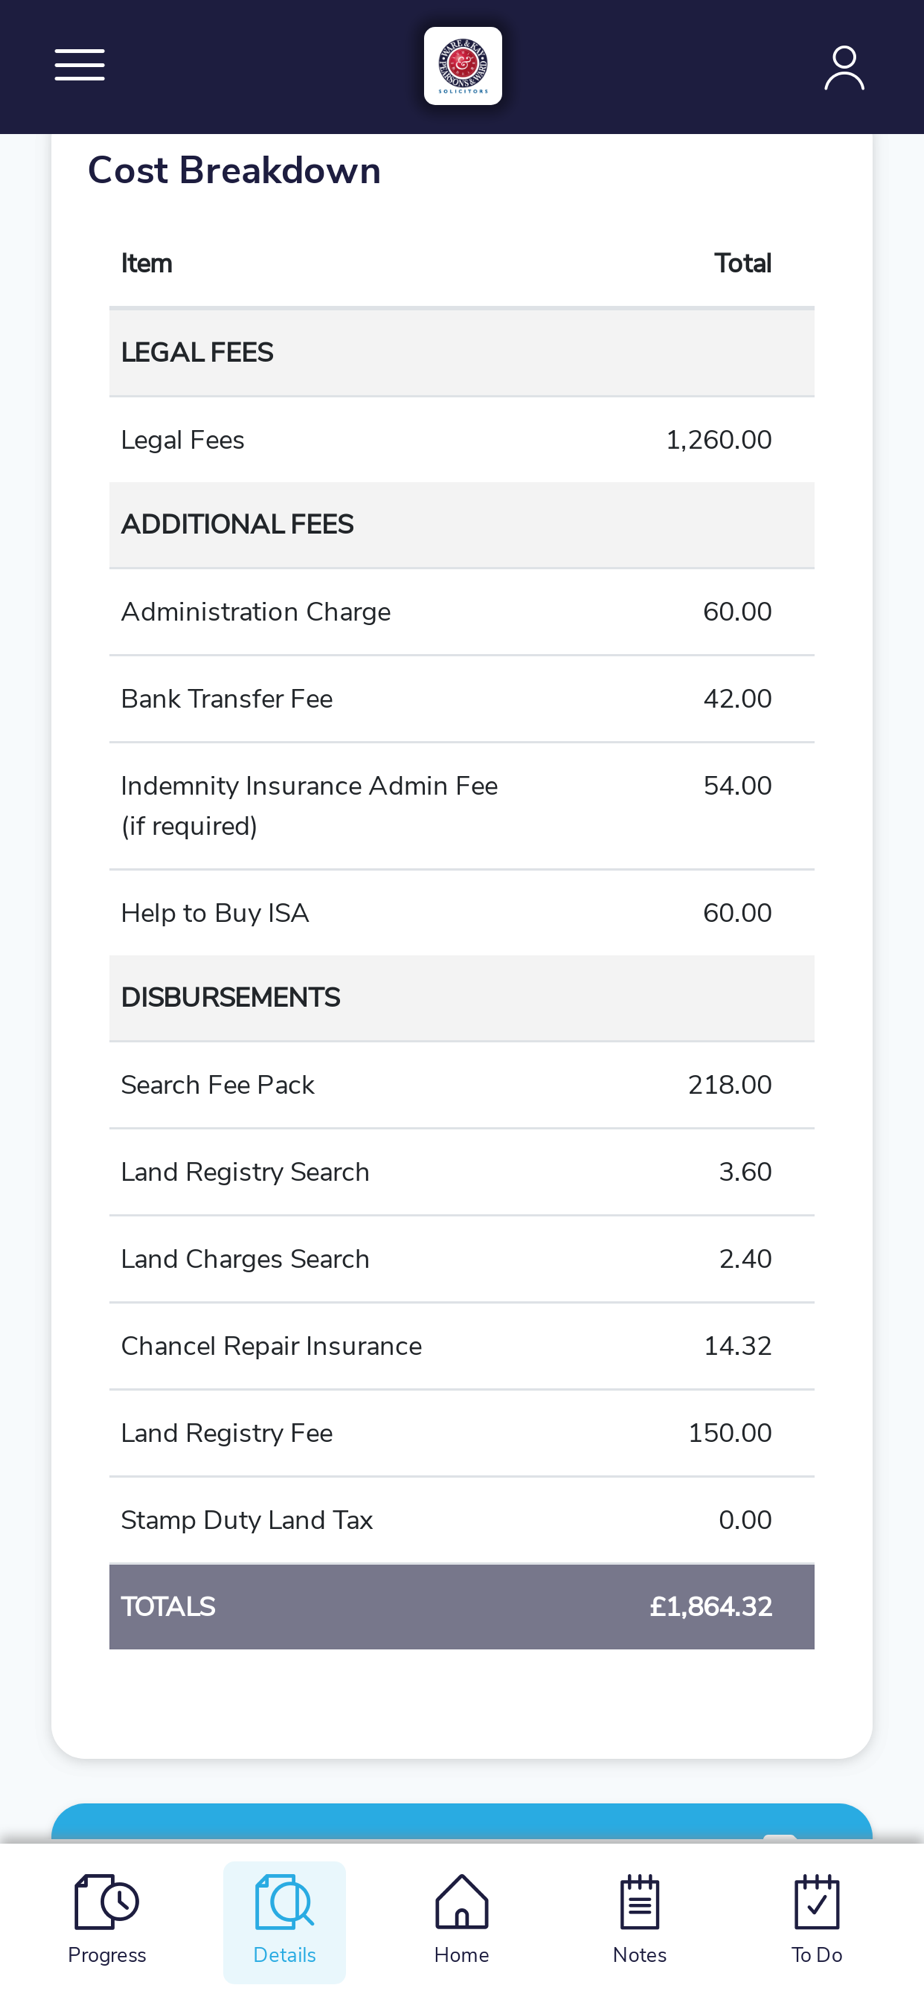This screenshot has width=924, height=2000.
Task: Tap the Legal Fees 1,260.00 row
Action: 461,440
